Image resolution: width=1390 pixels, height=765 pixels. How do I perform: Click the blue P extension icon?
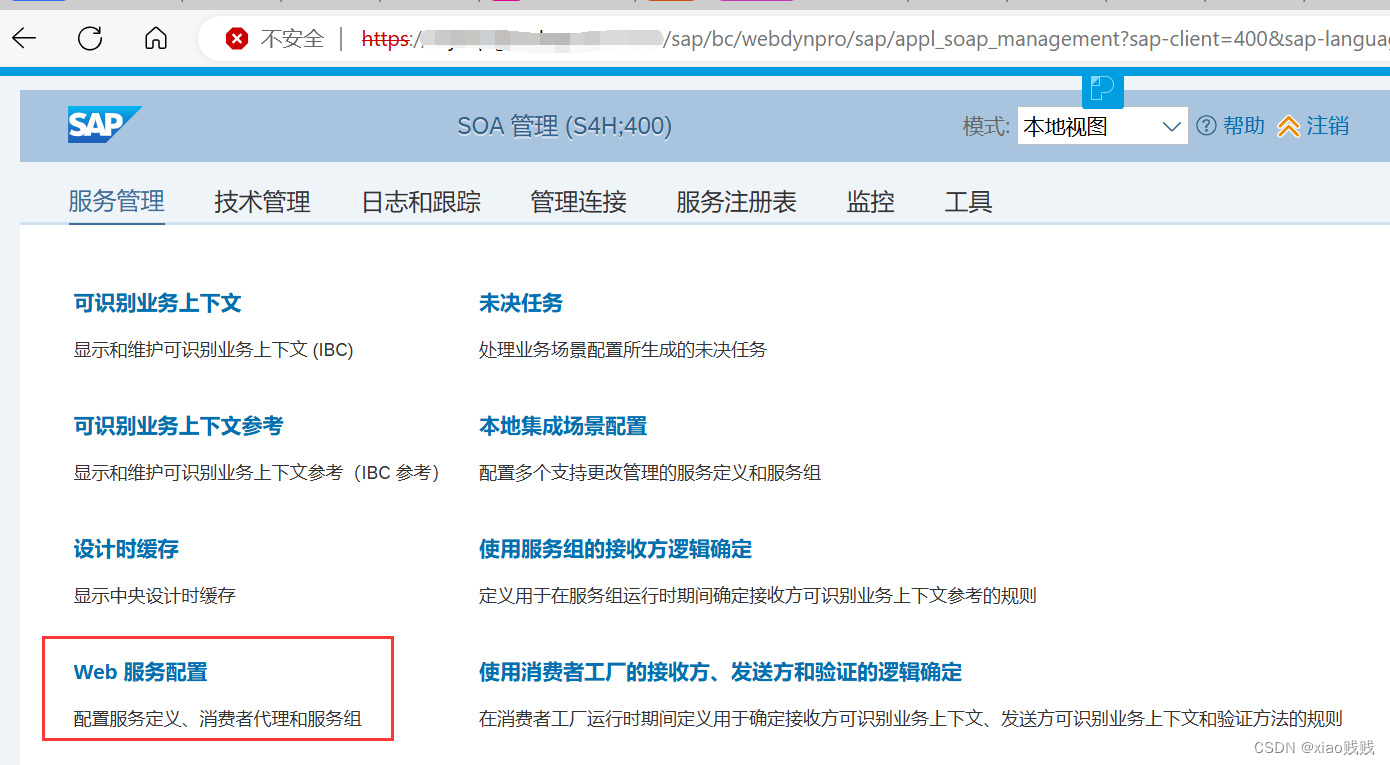tap(1103, 89)
